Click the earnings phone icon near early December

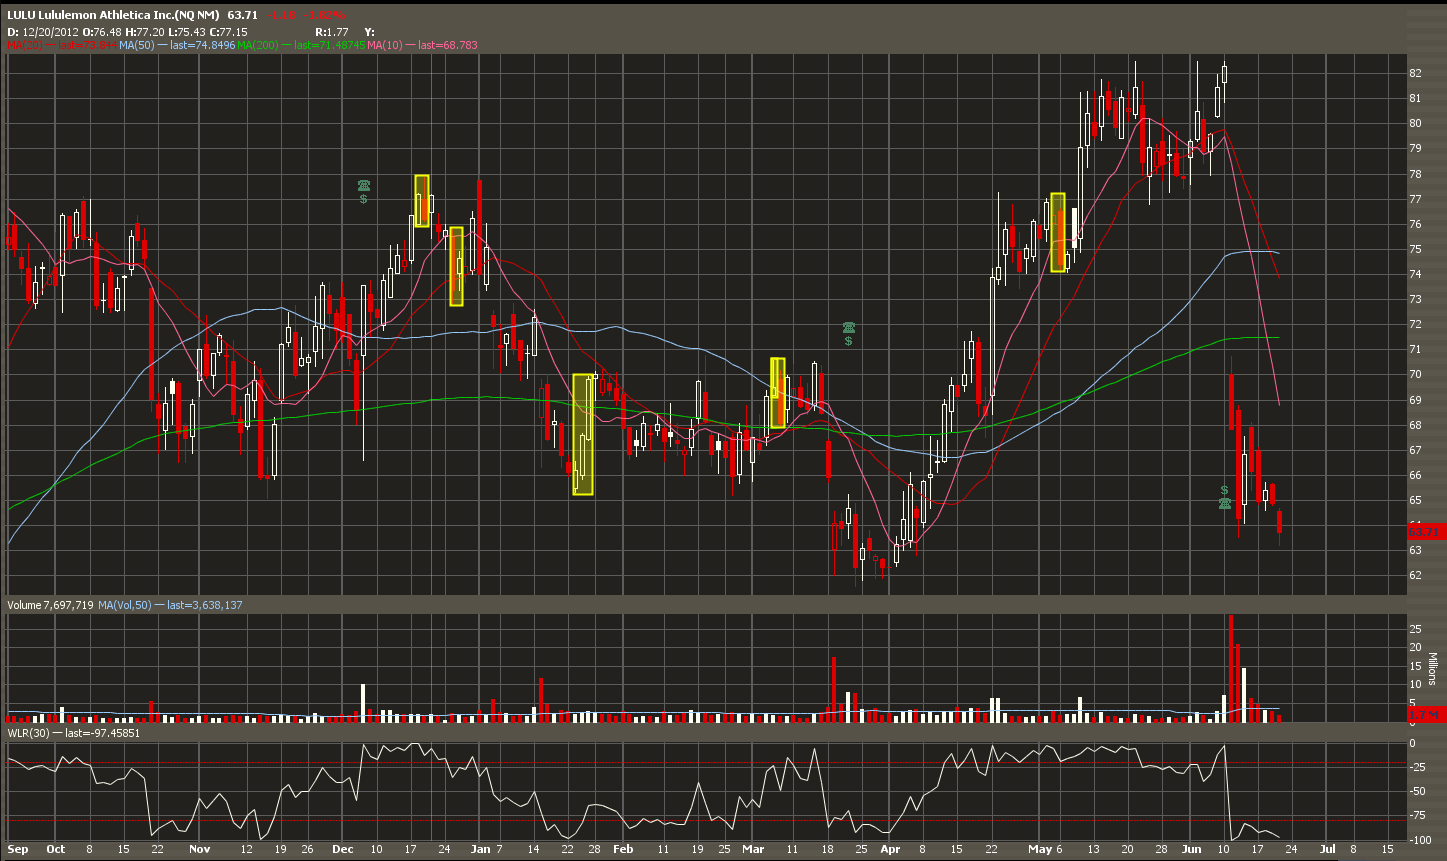click(364, 185)
